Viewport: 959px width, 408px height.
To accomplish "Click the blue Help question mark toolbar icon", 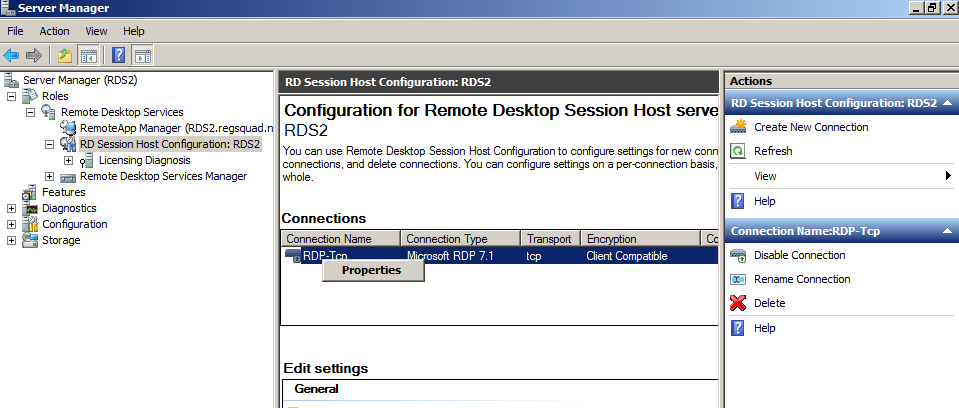I will click(x=118, y=56).
